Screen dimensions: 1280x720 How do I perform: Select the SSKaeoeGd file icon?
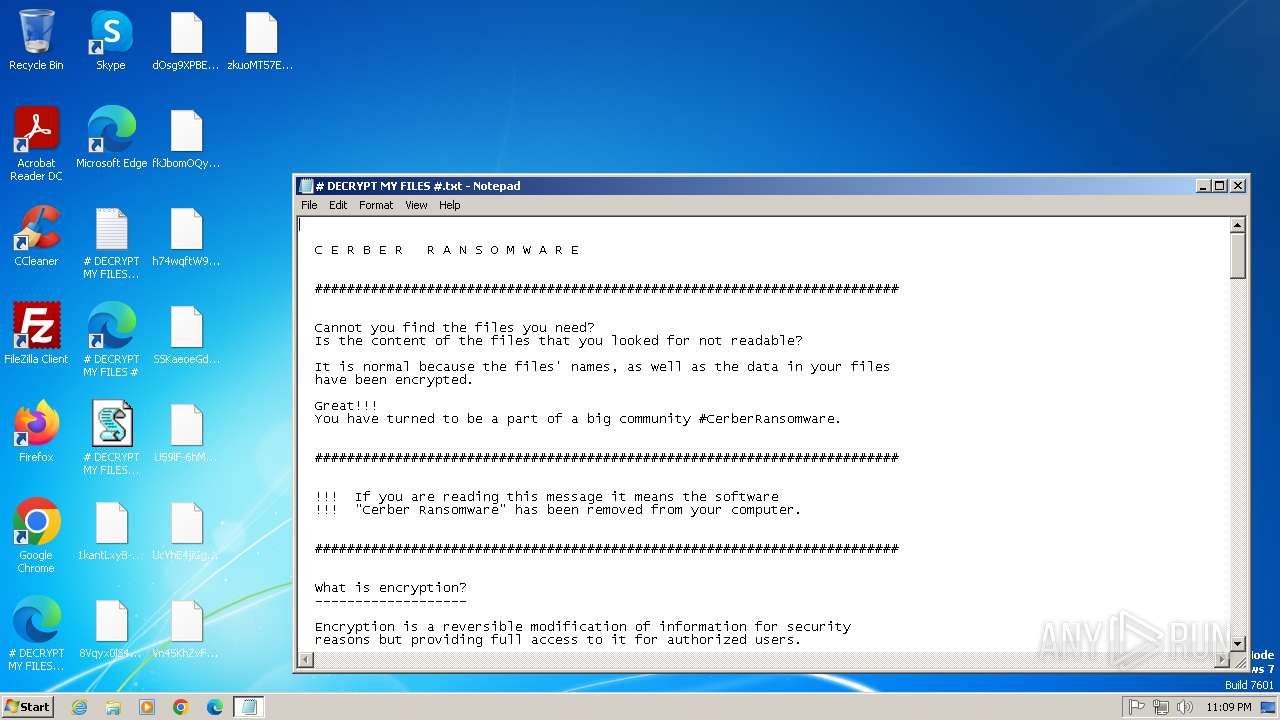[x=186, y=334]
